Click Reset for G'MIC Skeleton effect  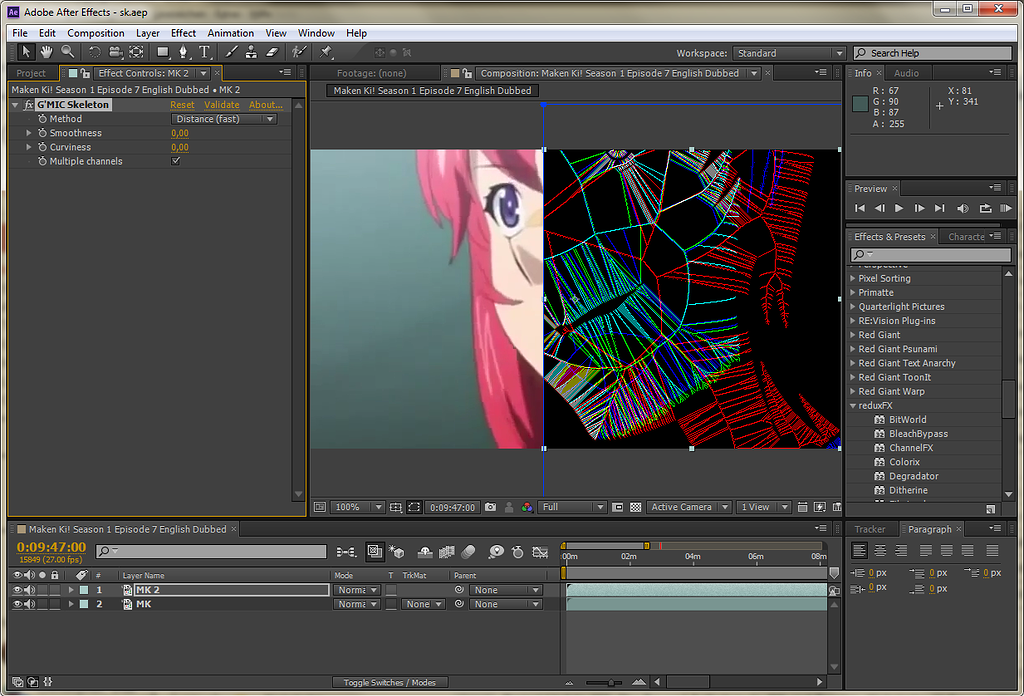182,105
